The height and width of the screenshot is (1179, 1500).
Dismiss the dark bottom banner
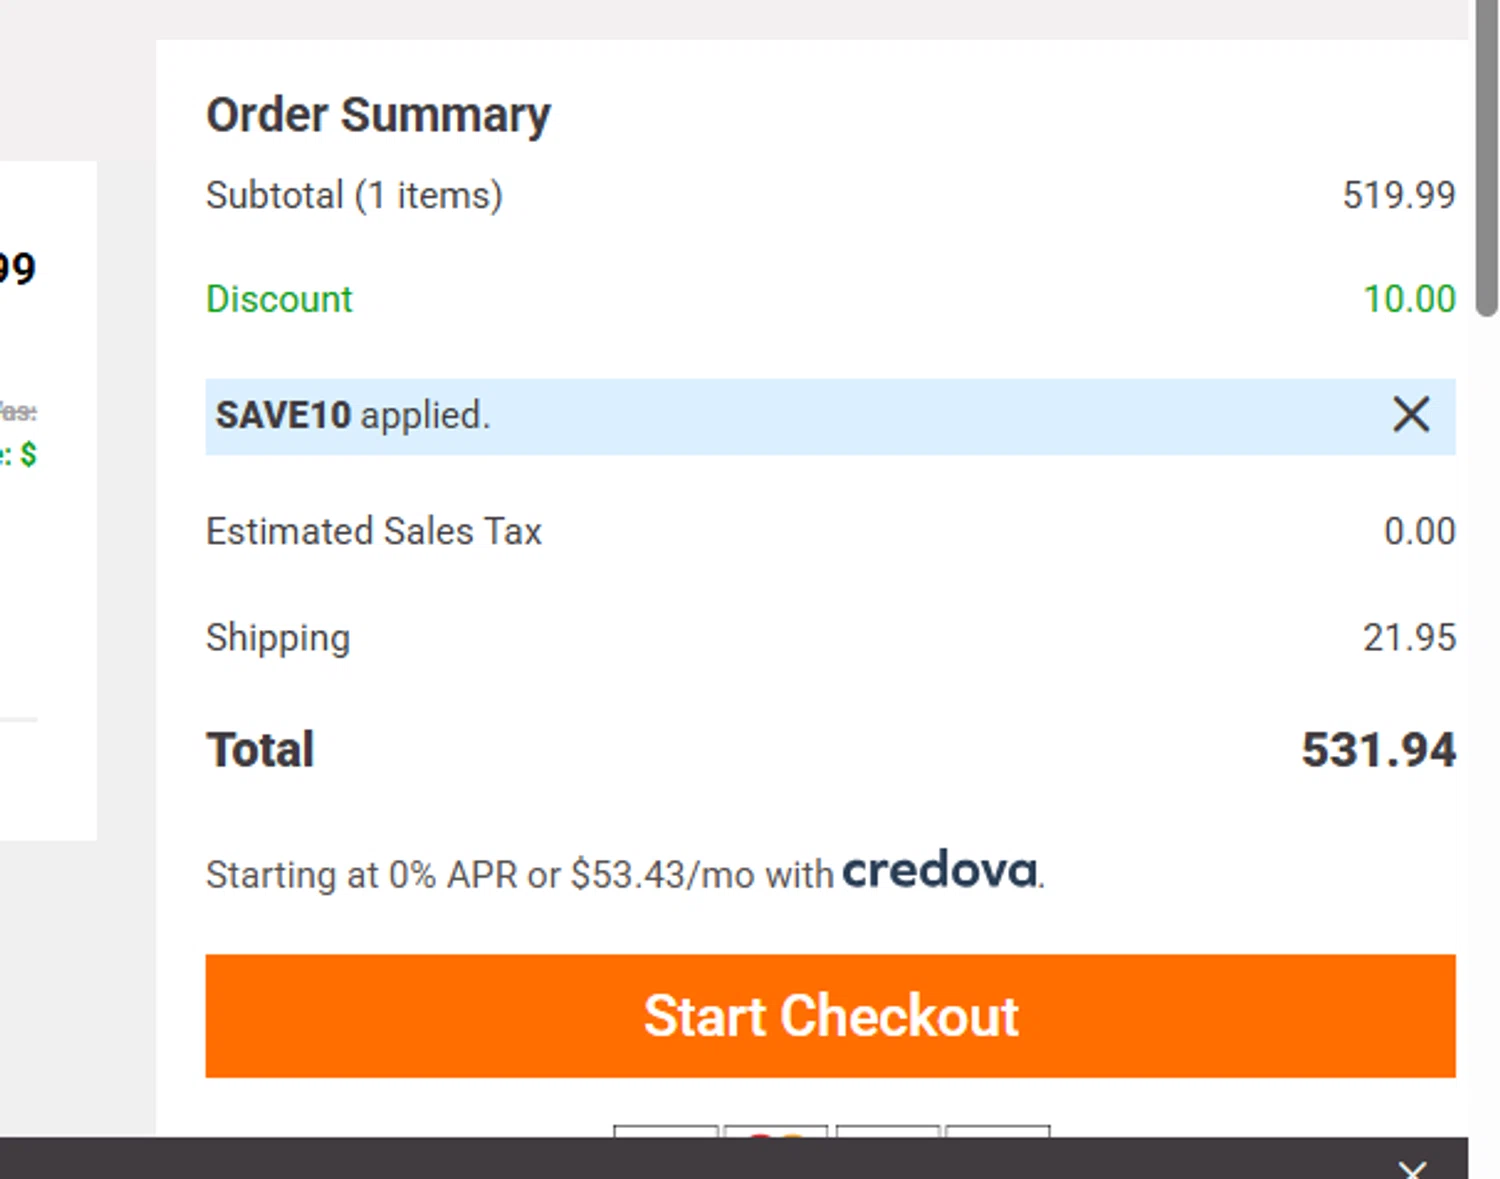pos(1412,1169)
